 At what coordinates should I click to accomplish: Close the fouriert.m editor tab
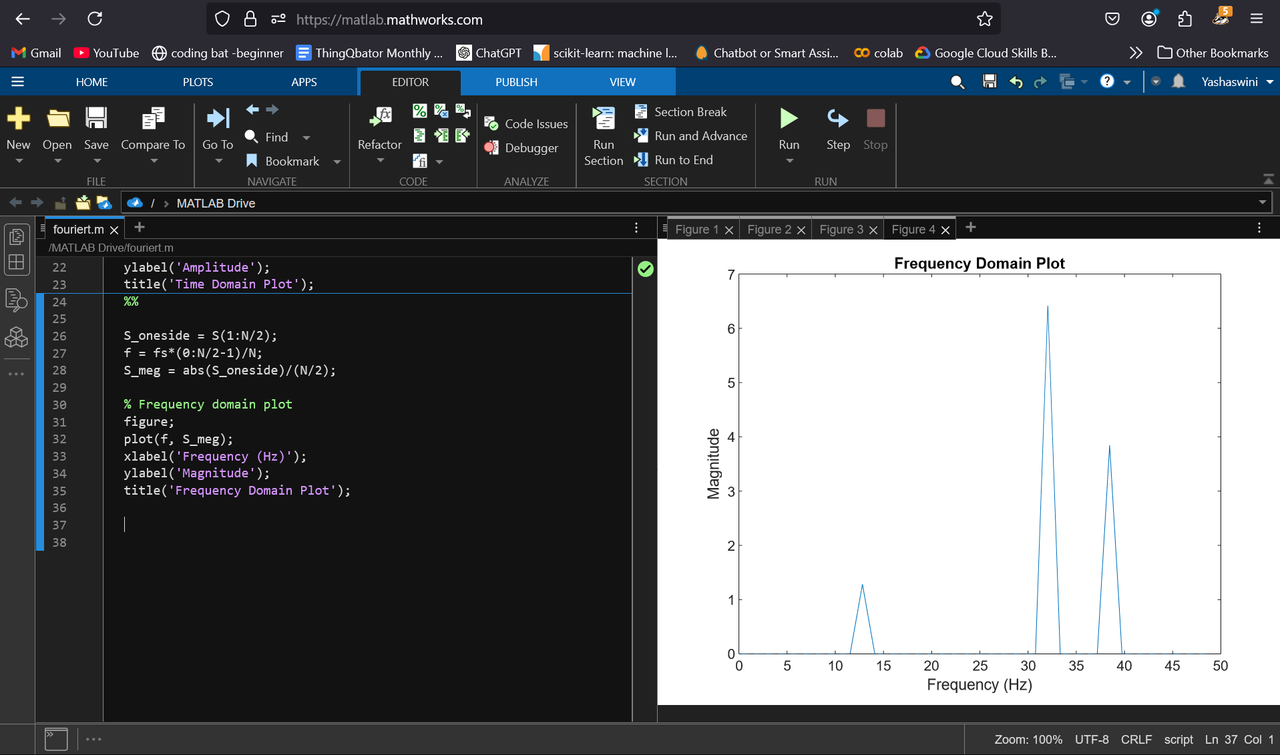tap(114, 230)
